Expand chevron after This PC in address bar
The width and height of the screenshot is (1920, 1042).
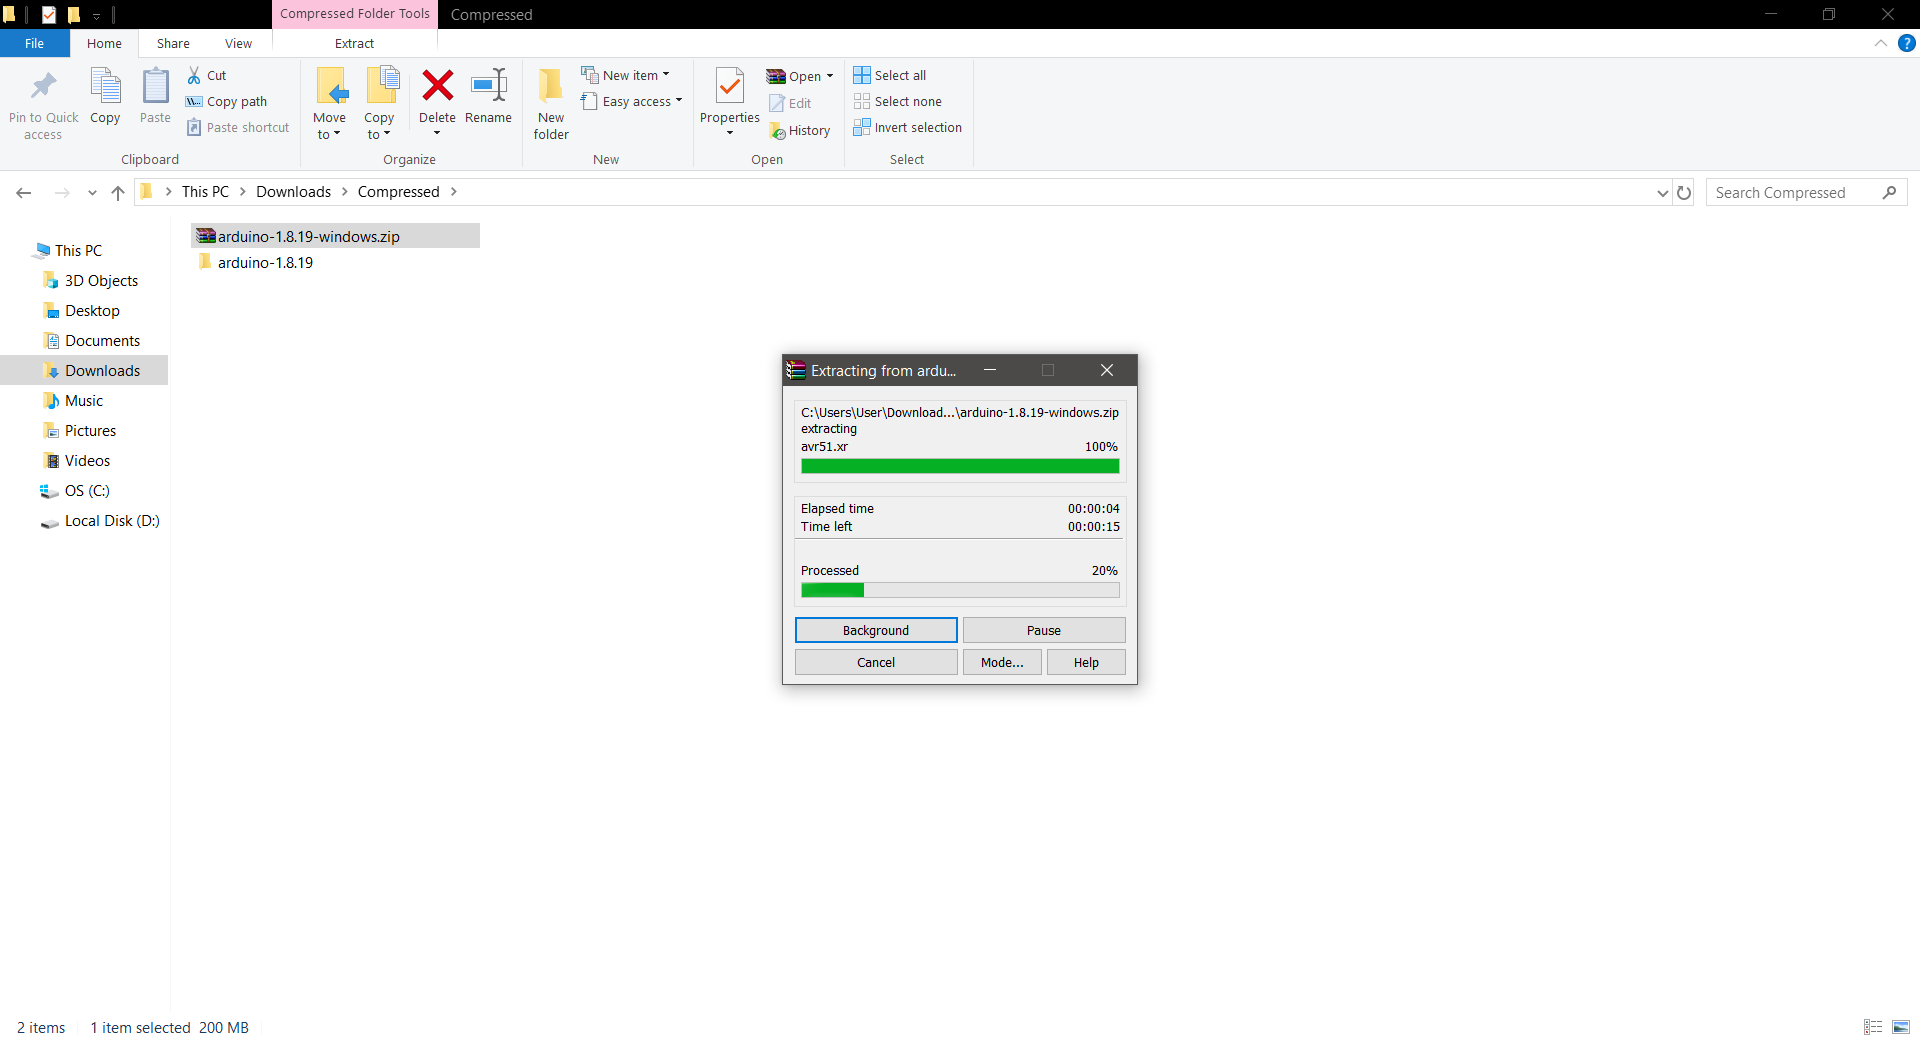(242, 191)
